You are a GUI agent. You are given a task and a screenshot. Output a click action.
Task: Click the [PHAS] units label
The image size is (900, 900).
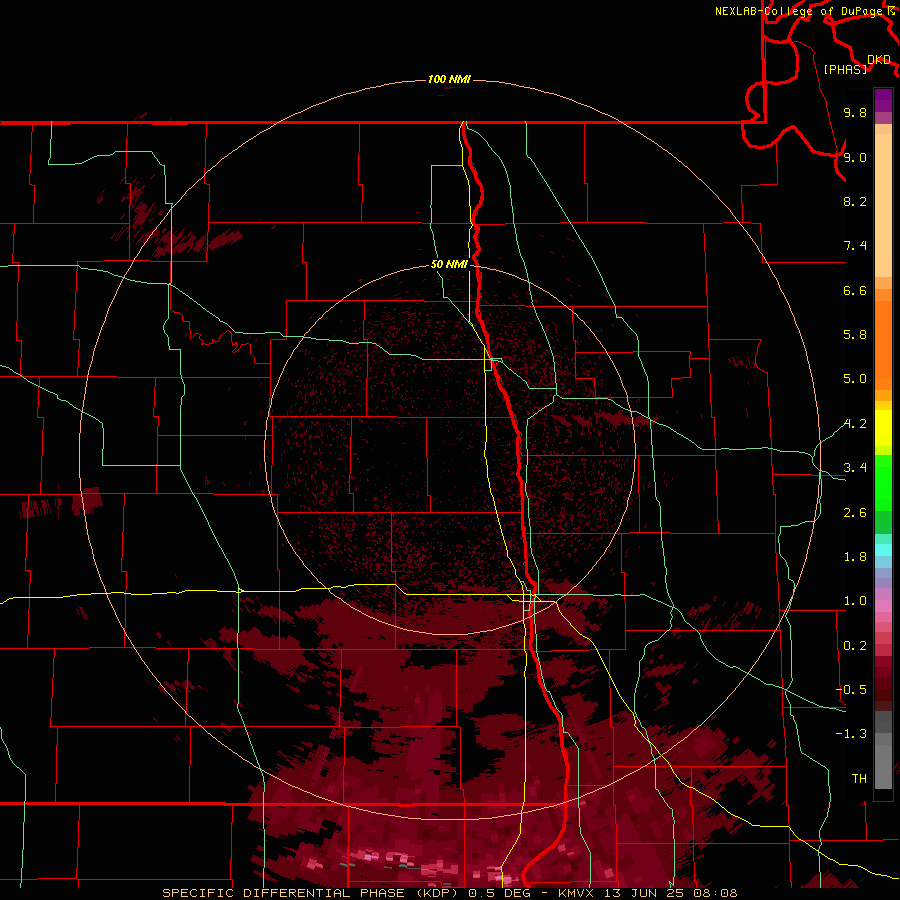coord(845,69)
